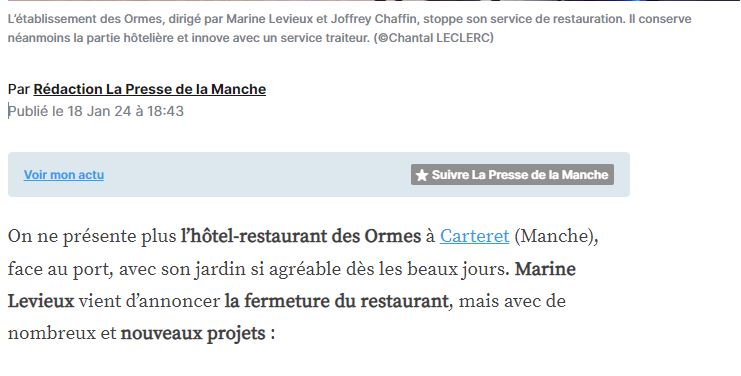Screen dimensions: 741x376
Task: Click the word Manche in parentheses
Action: [555, 236]
